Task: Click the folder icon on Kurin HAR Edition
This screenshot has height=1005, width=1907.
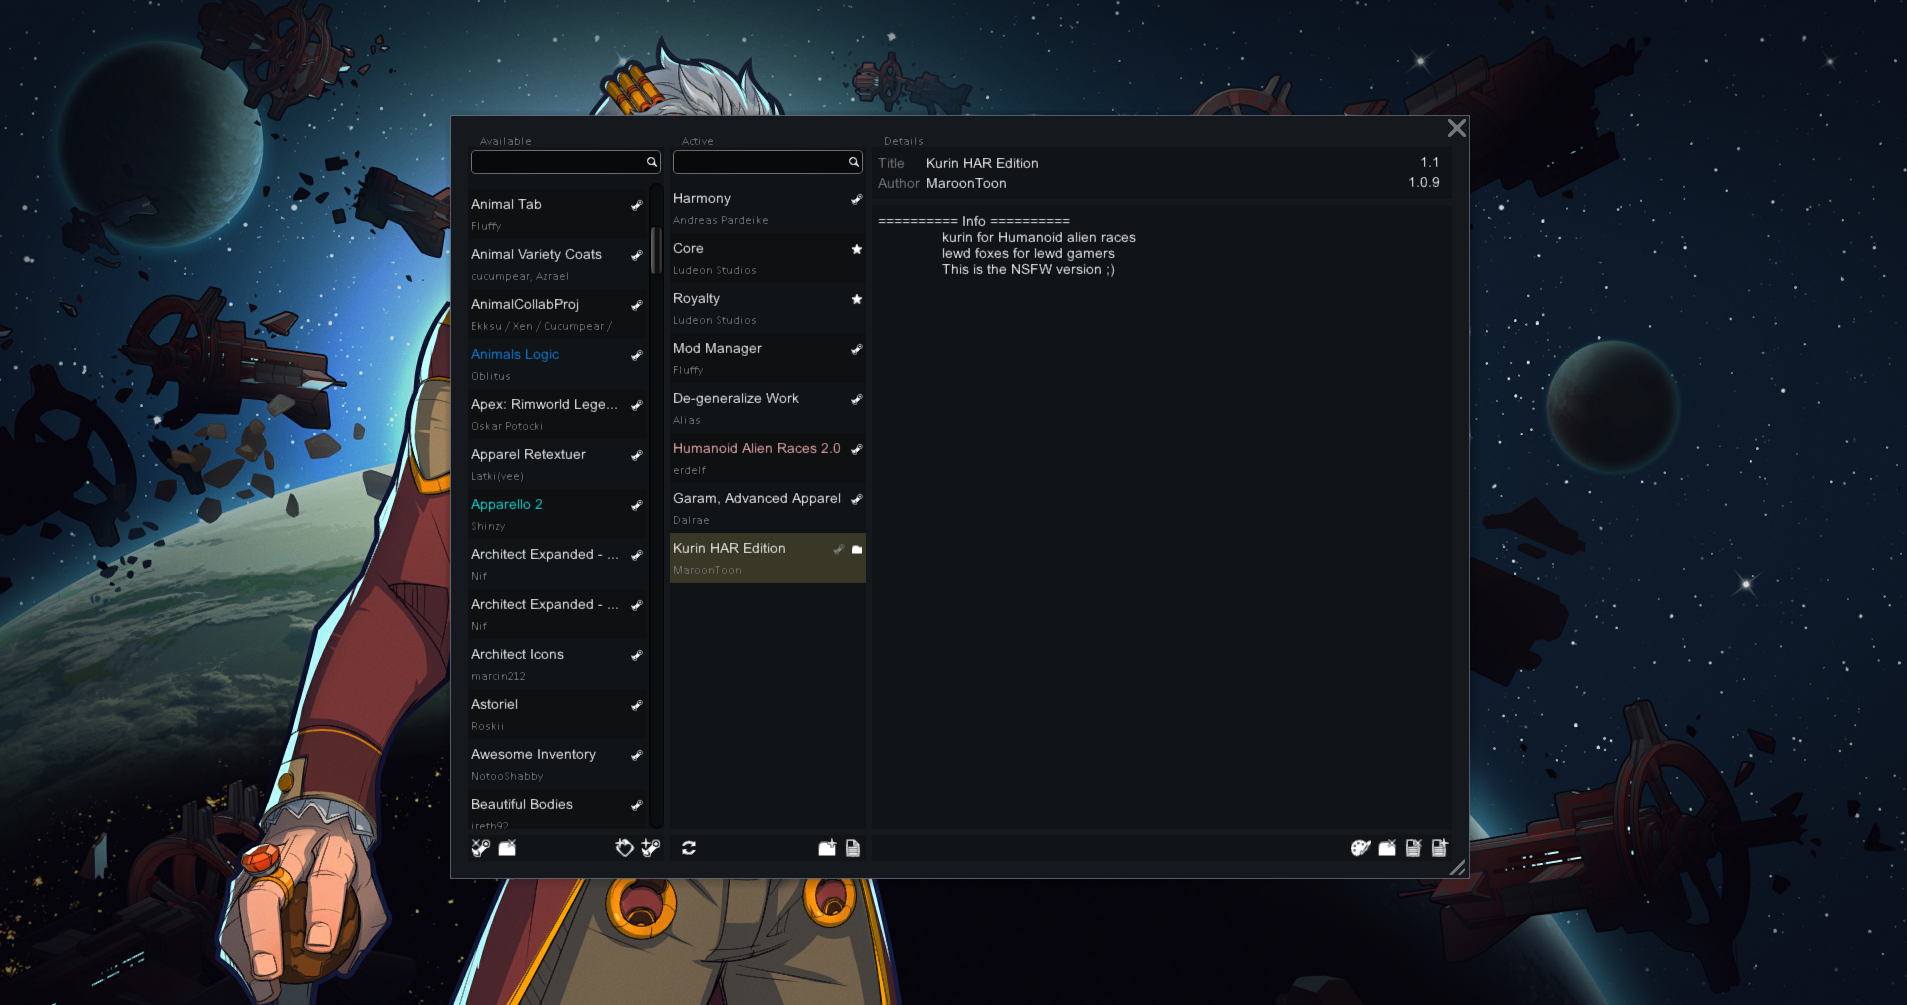Action: point(855,549)
